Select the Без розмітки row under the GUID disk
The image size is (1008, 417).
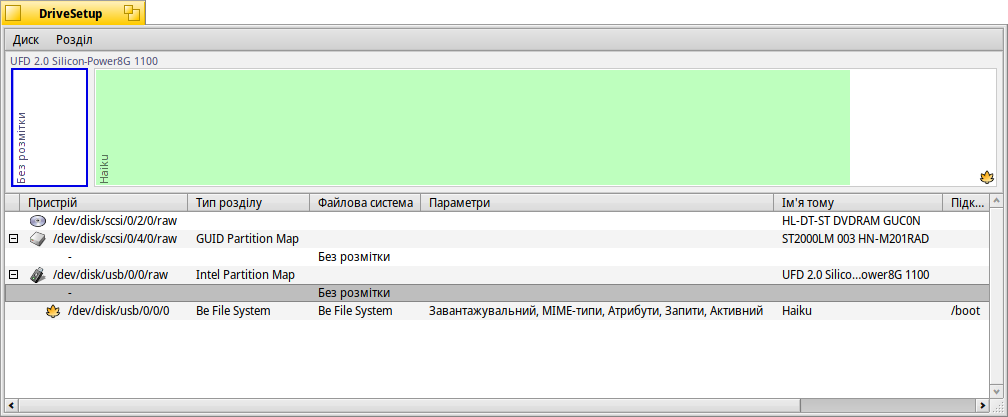pyautogui.click(x=497, y=257)
